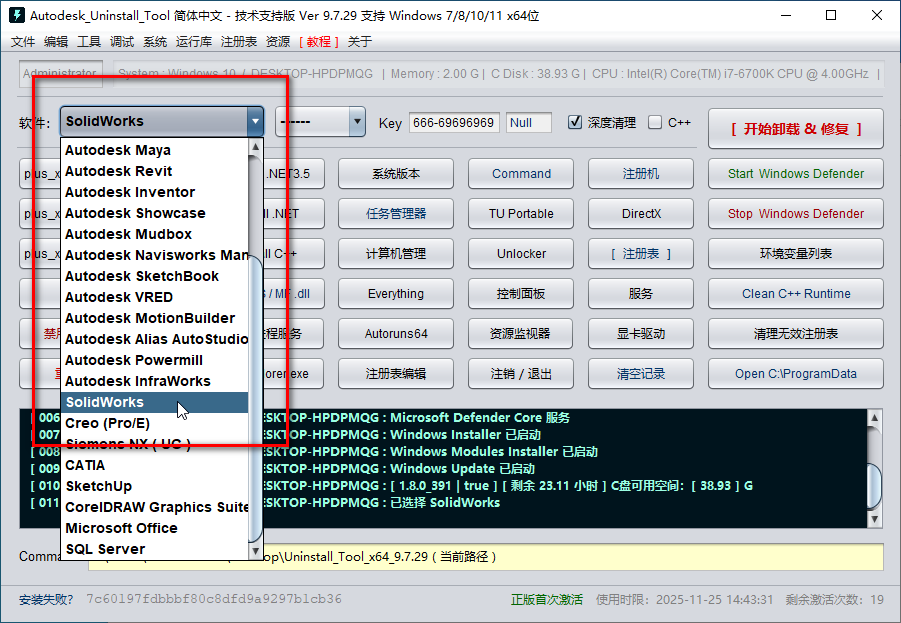Click dropdown list scroll-down arrow
901x623 pixels.
coord(255,551)
